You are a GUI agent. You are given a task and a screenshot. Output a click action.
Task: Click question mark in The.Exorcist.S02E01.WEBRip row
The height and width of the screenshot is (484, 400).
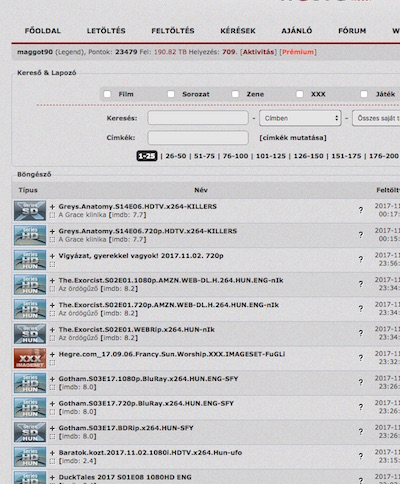click(x=361, y=333)
